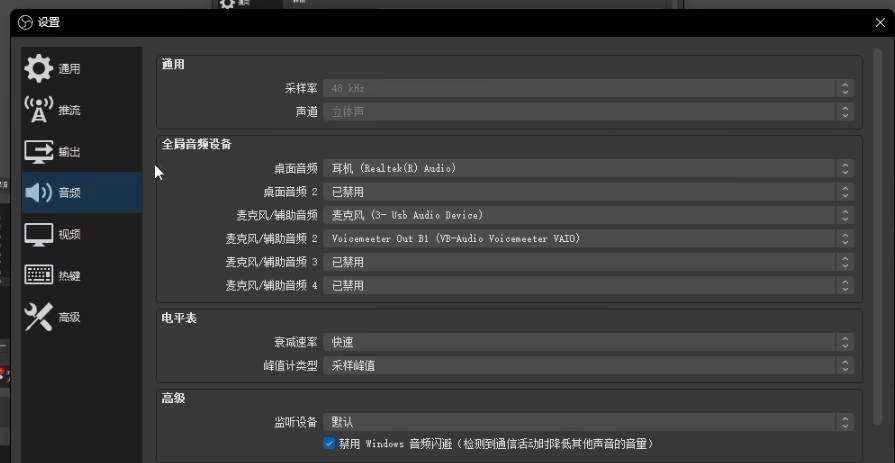Click the 声道 立体声 field
This screenshot has height=463, width=895.
(588, 111)
